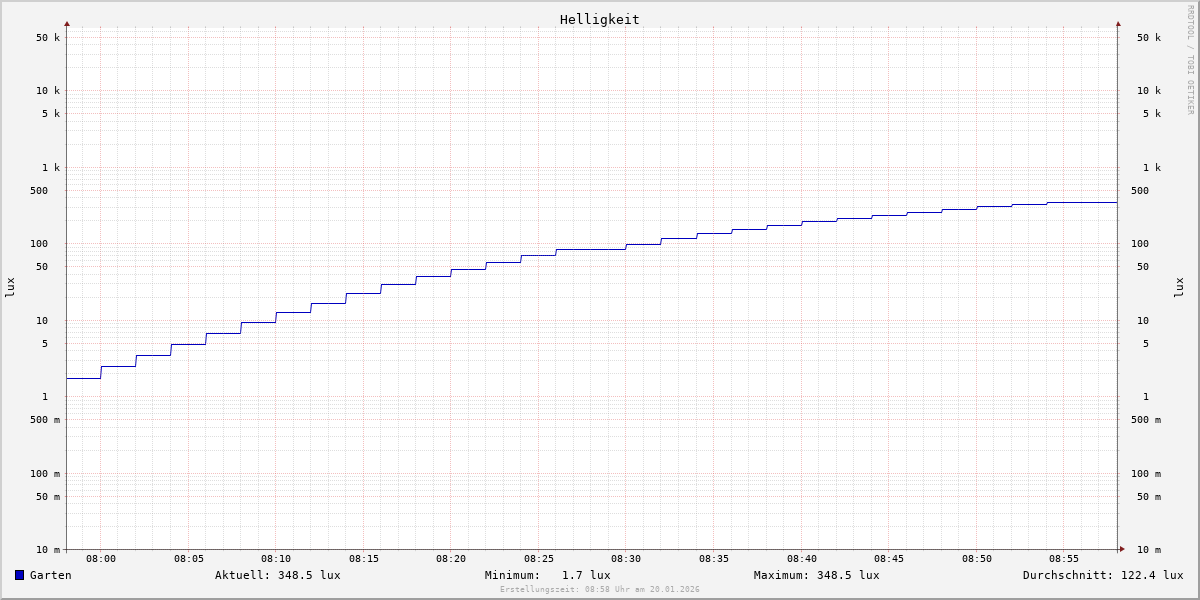Select the Maximum 348.5 lux value

[x=848, y=575]
